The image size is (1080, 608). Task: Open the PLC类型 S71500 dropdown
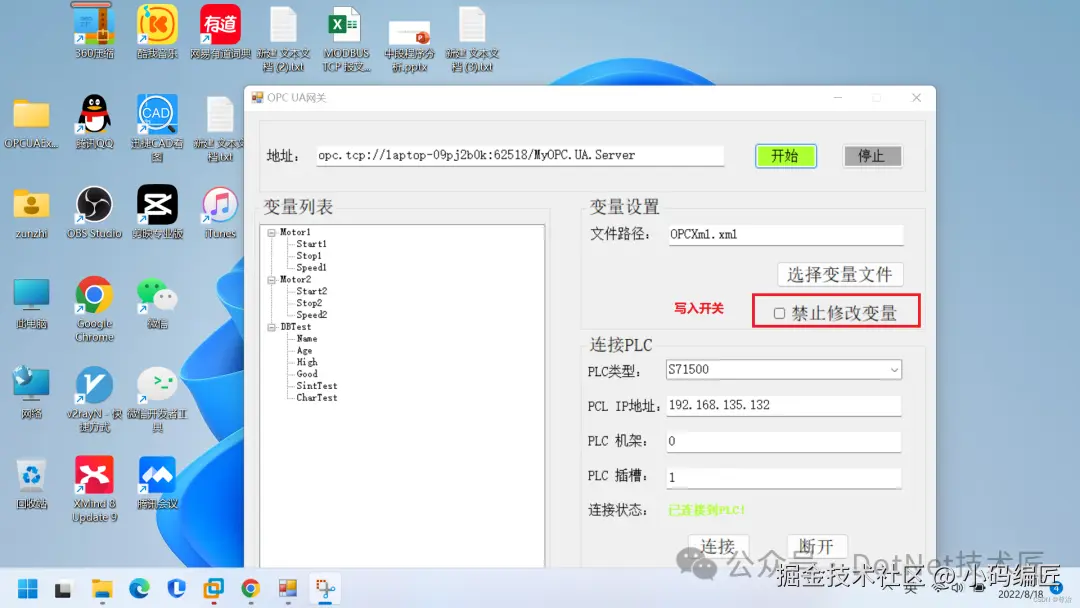(784, 370)
